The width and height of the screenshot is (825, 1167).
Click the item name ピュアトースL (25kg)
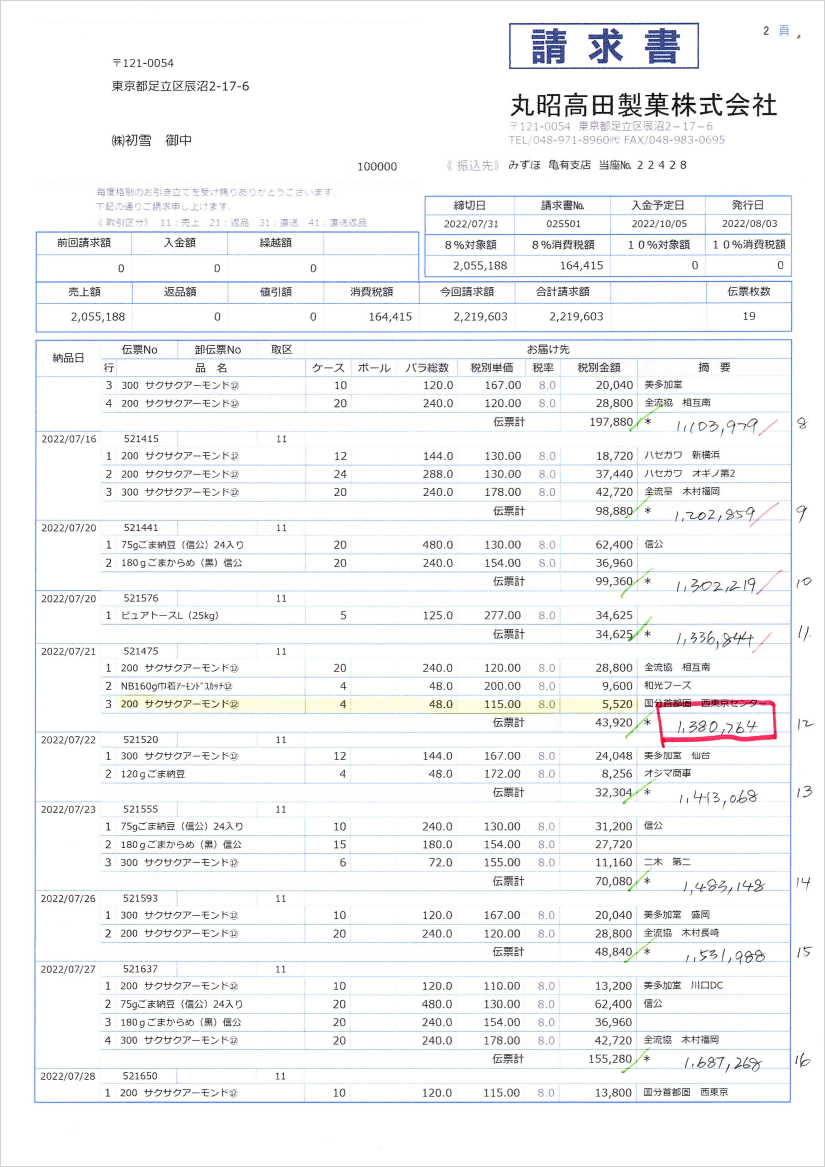click(170, 616)
